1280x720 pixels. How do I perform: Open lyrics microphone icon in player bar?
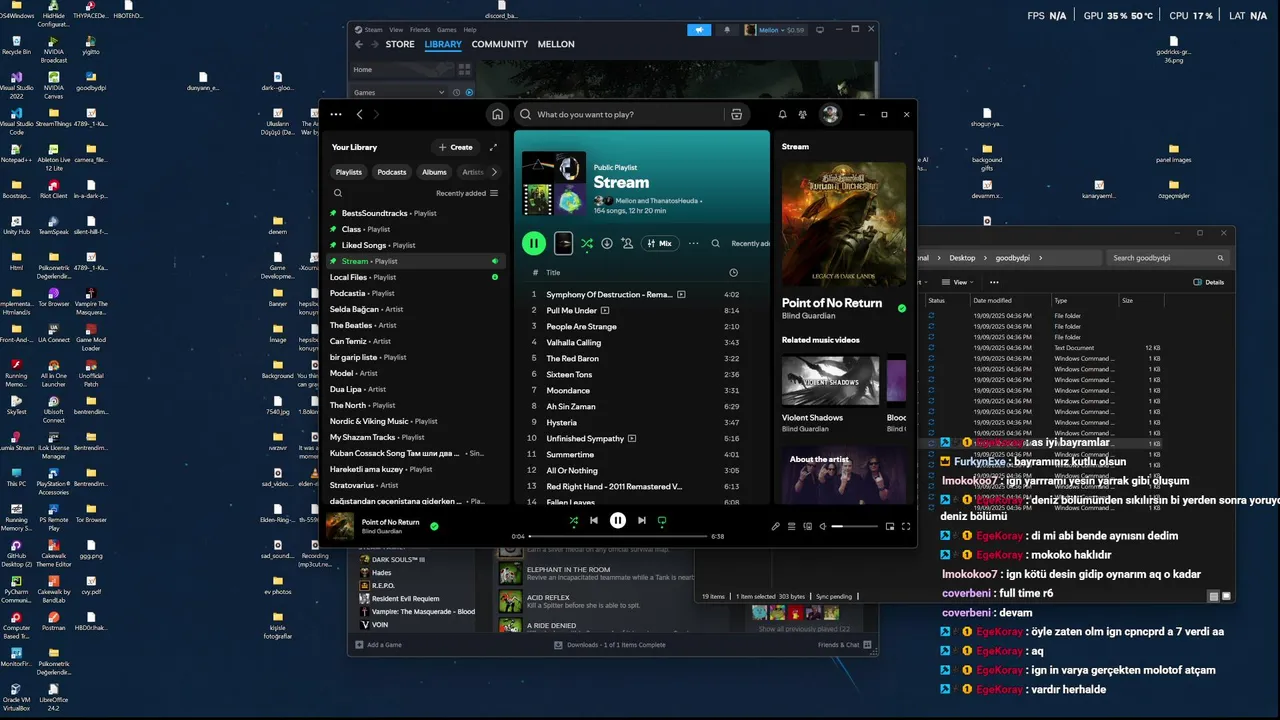pos(775,526)
